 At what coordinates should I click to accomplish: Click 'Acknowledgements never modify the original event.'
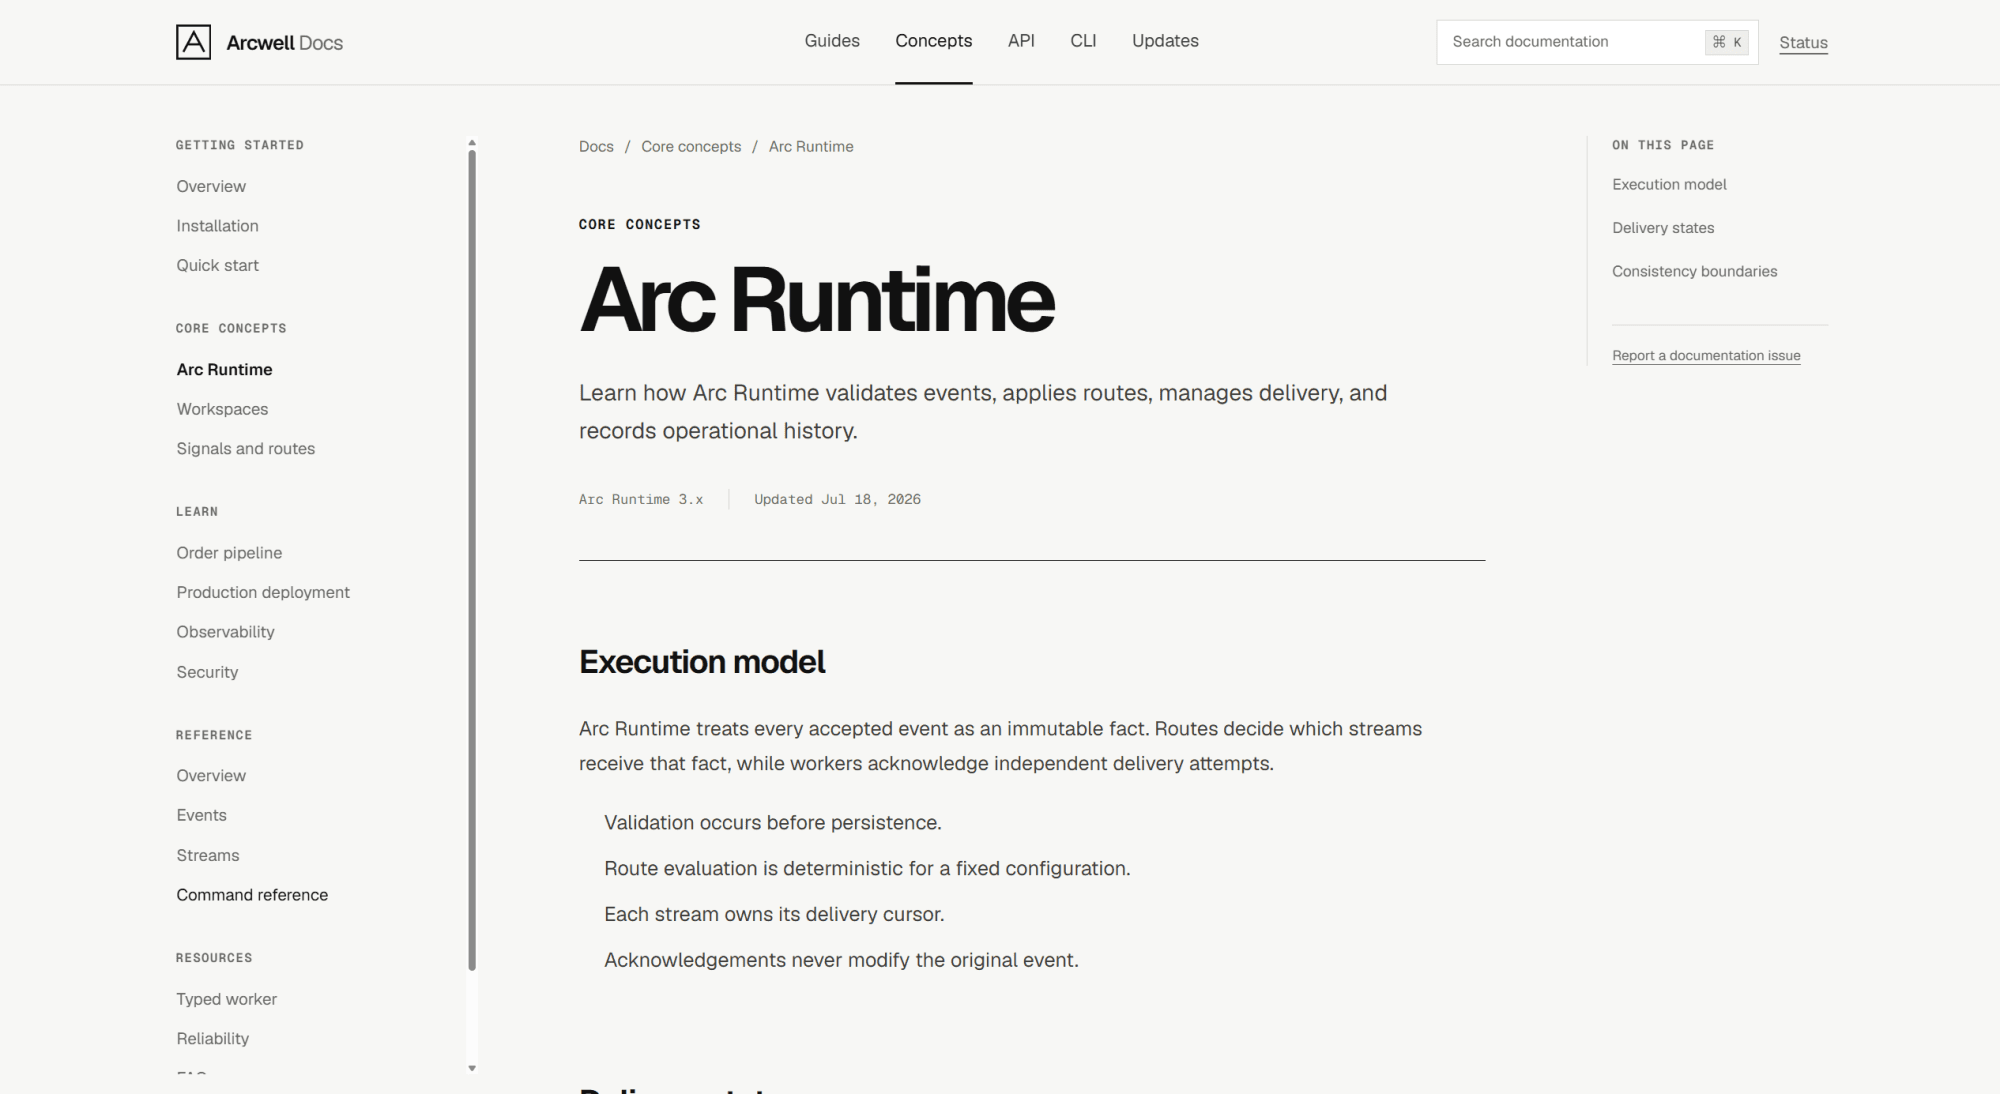pos(841,960)
